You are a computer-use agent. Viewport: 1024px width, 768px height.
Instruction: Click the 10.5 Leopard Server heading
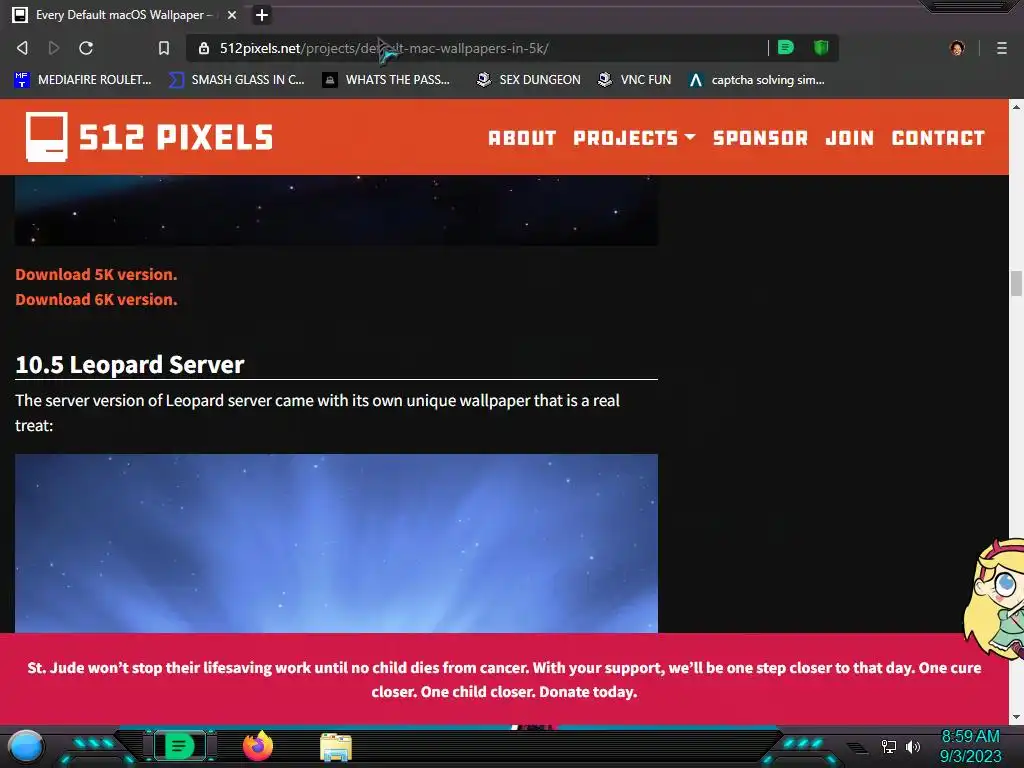pos(129,364)
